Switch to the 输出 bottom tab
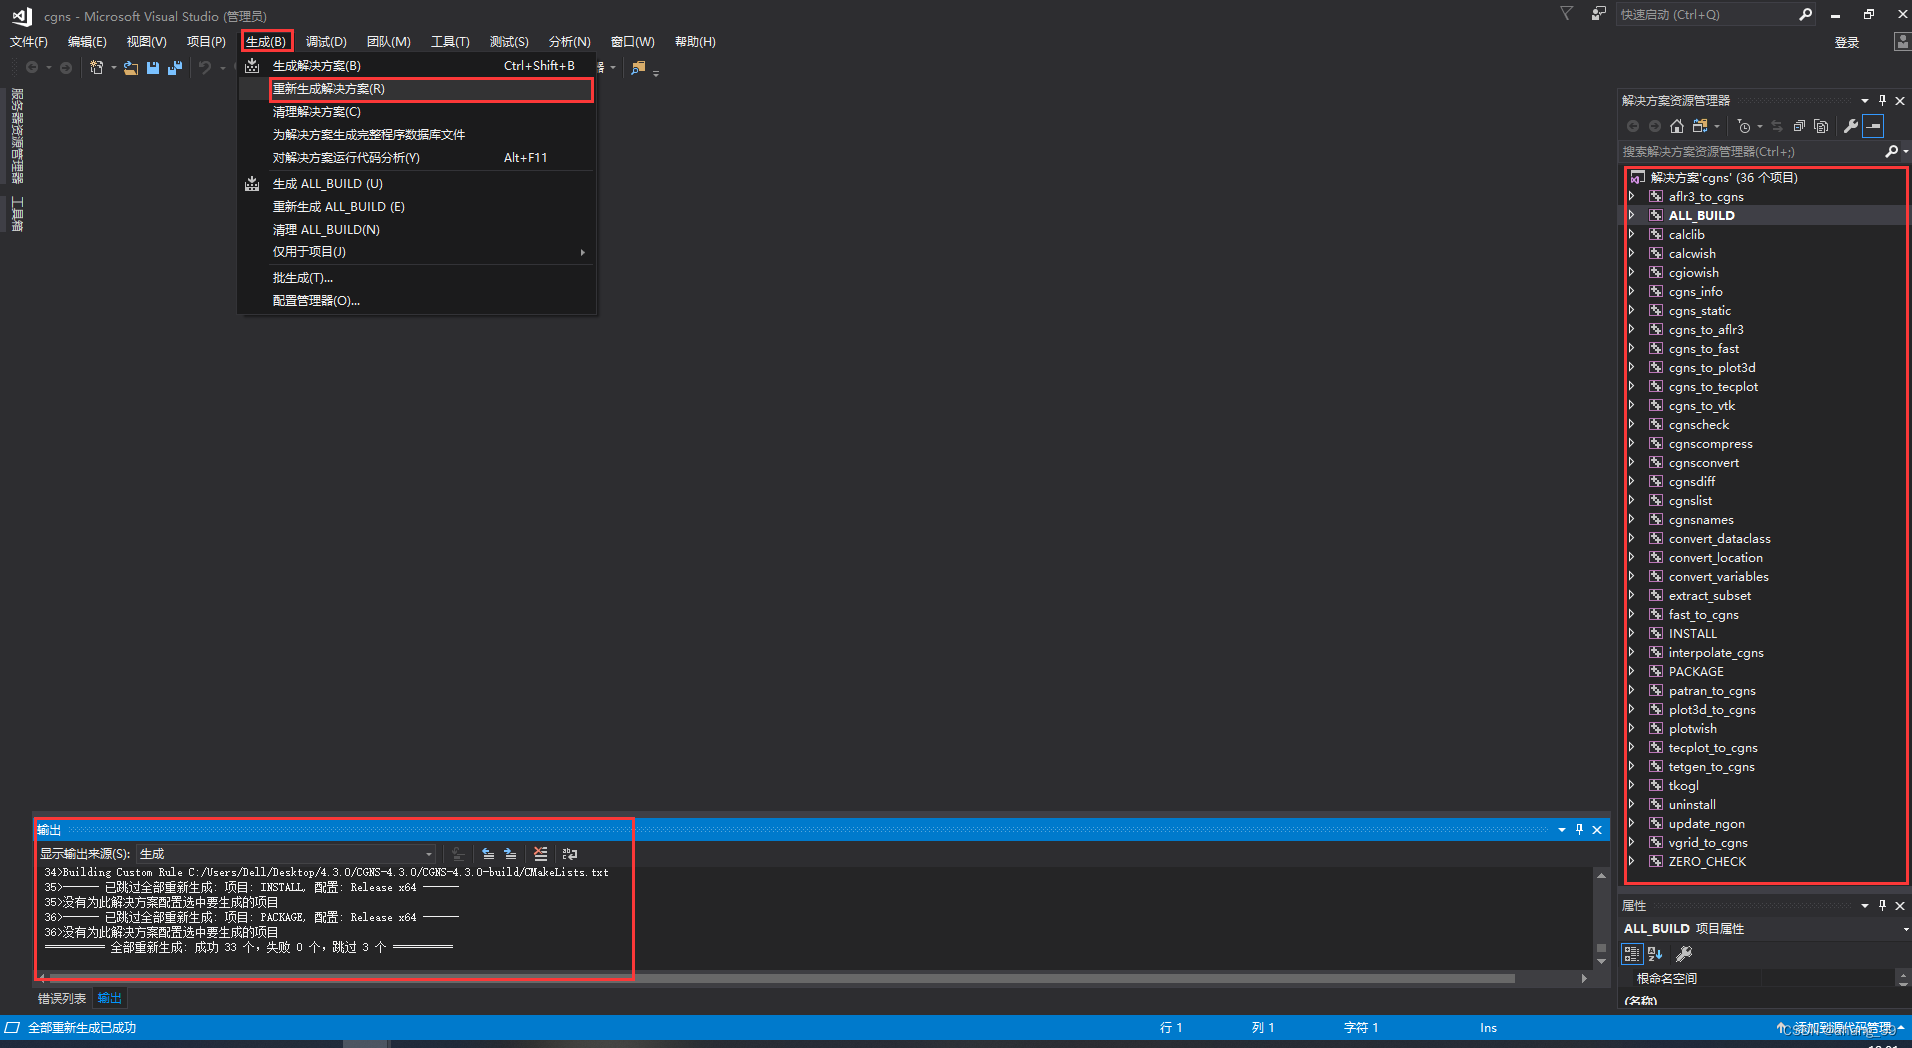Image resolution: width=1912 pixels, height=1048 pixels. tap(109, 998)
